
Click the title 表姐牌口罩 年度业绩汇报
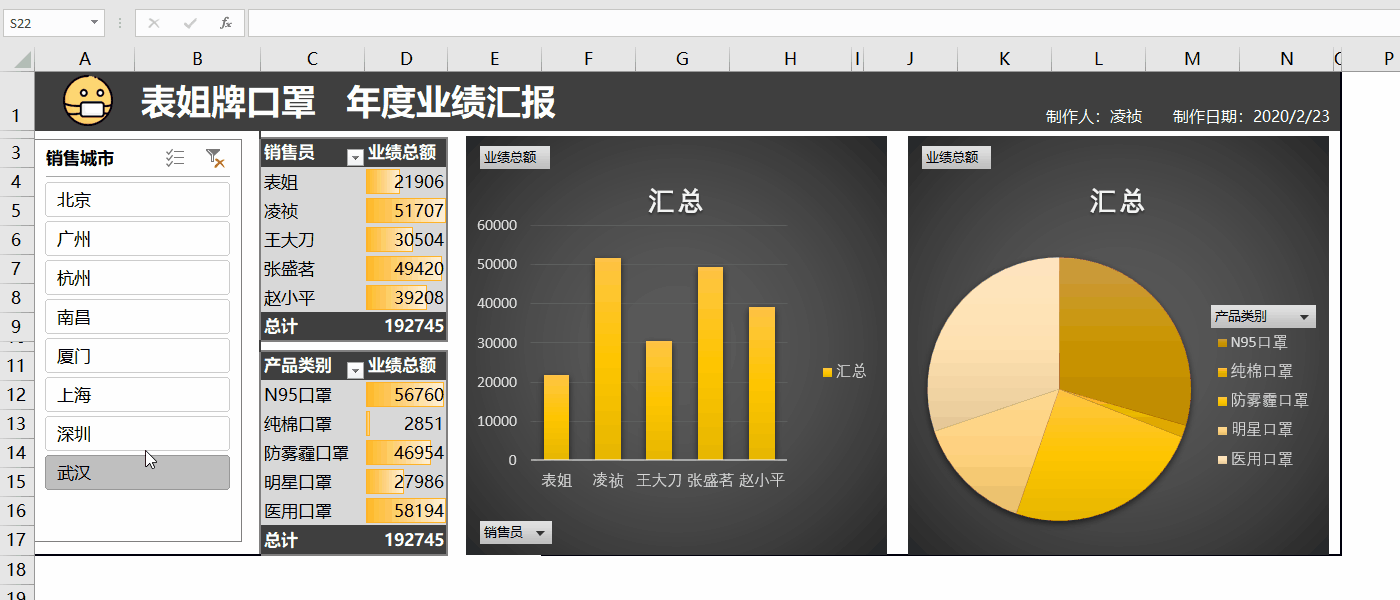pyautogui.click(x=348, y=102)
